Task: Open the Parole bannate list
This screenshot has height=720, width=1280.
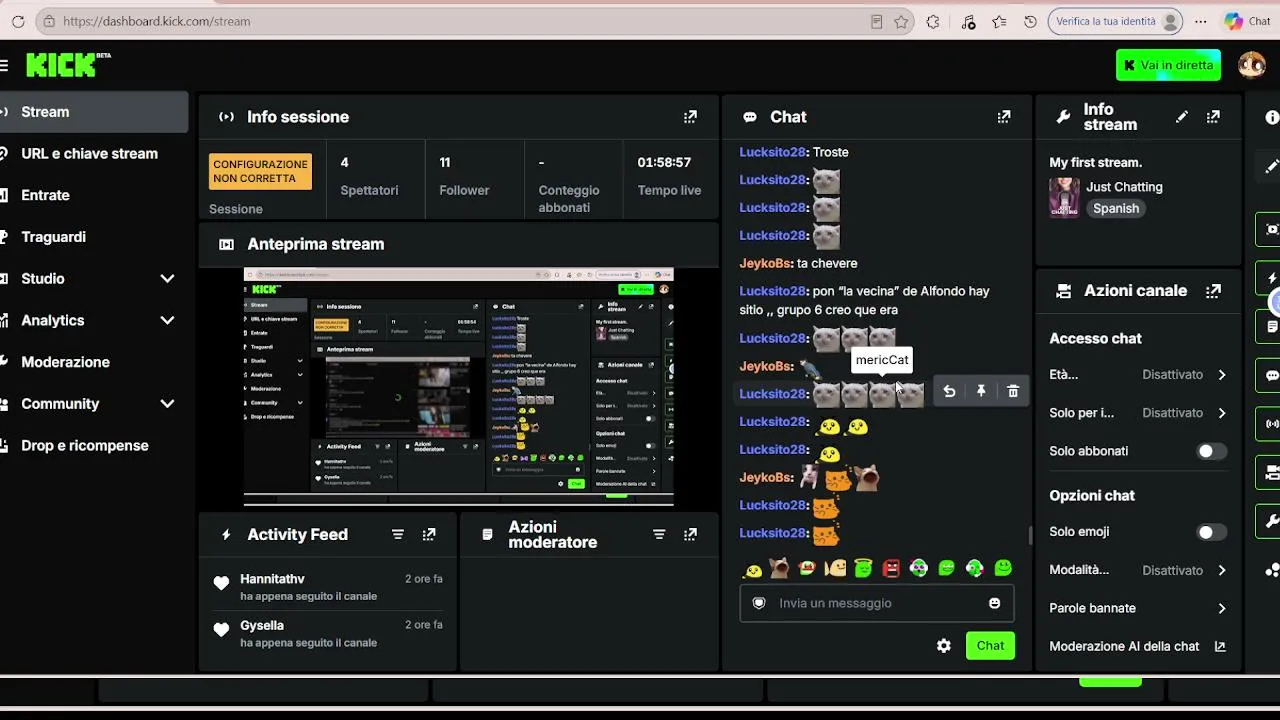Action: (1138, 608)
